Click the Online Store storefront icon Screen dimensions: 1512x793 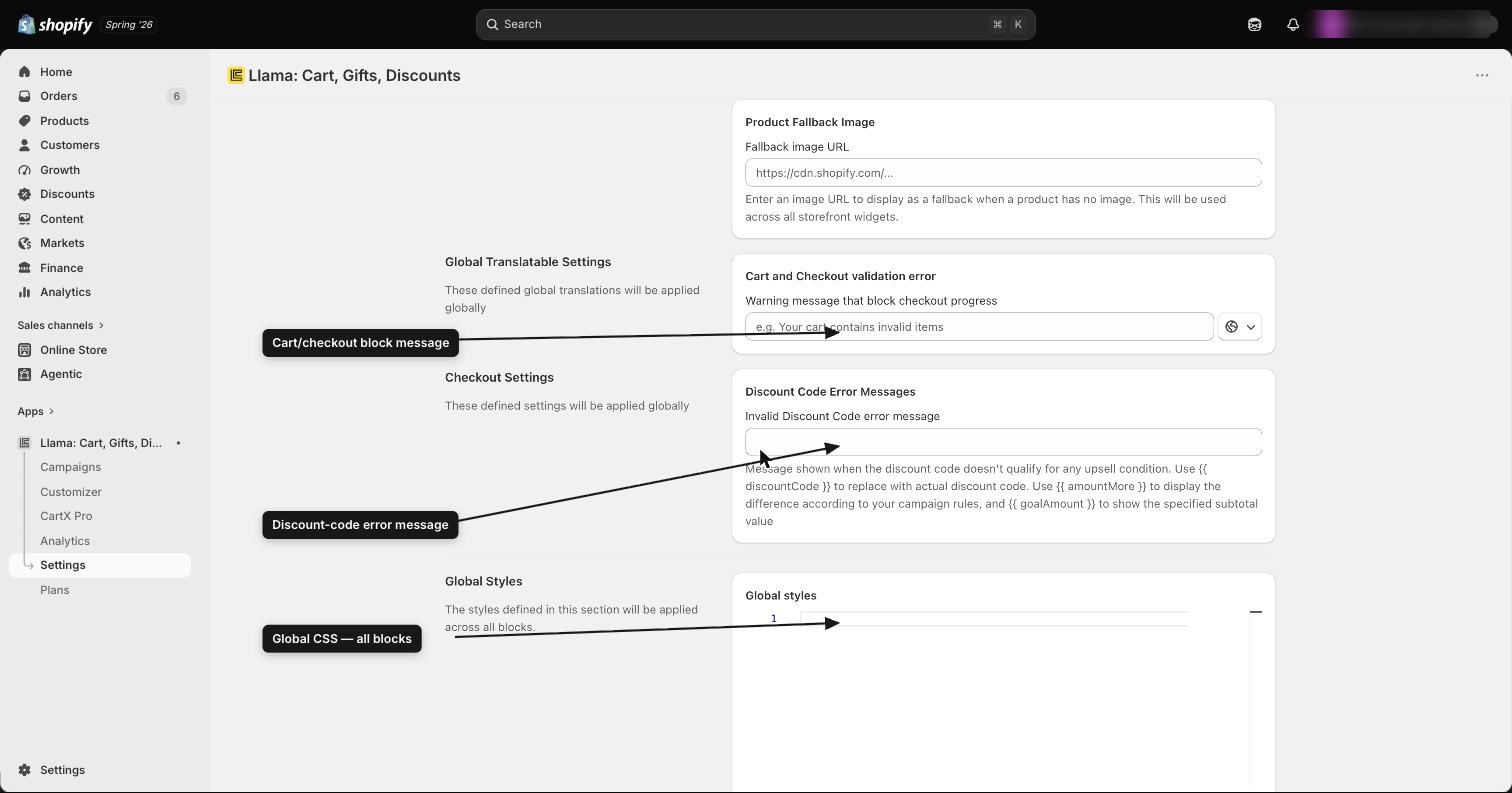pos(25,350)
